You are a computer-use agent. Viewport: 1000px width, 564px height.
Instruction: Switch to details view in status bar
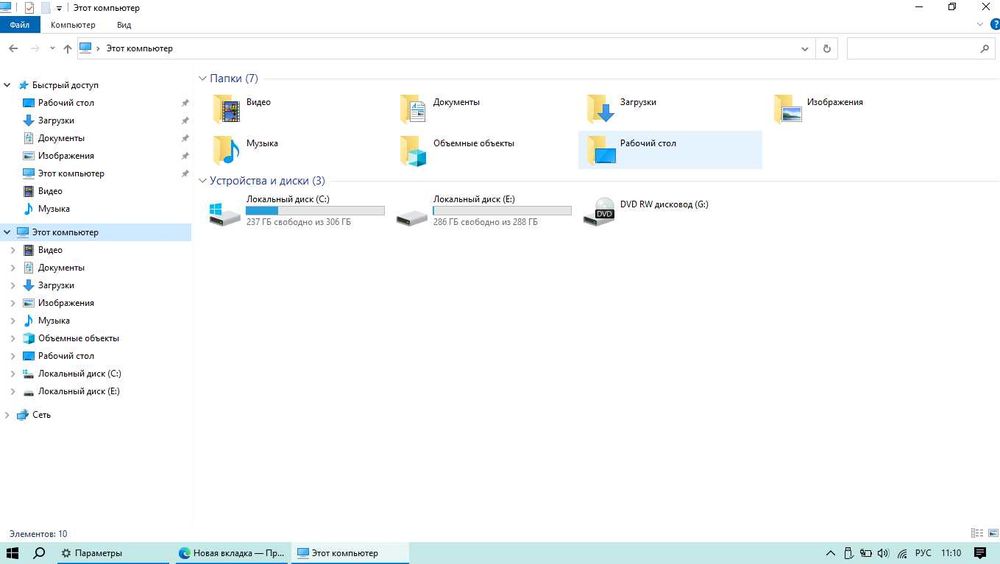tap(976, 533)
